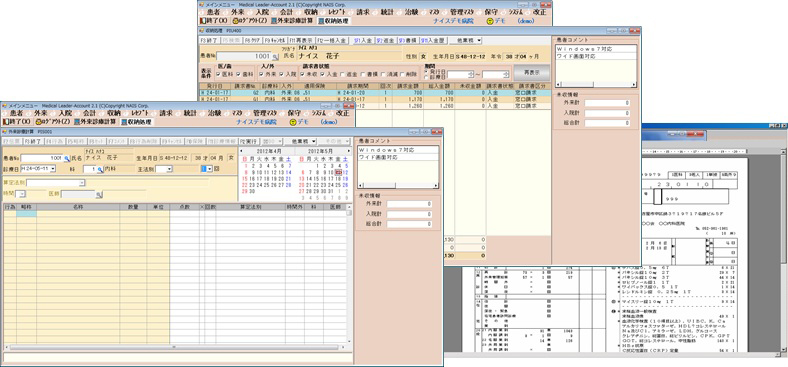Open the 統計 menu above 収納処理 window
The width and height of the screenshot is (788, 367).
pyautogui.click(x=386, y=12)
